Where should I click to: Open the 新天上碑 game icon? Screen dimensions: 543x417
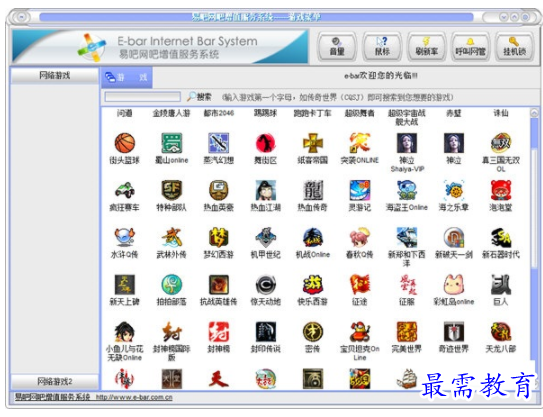[x=125, y=284]
